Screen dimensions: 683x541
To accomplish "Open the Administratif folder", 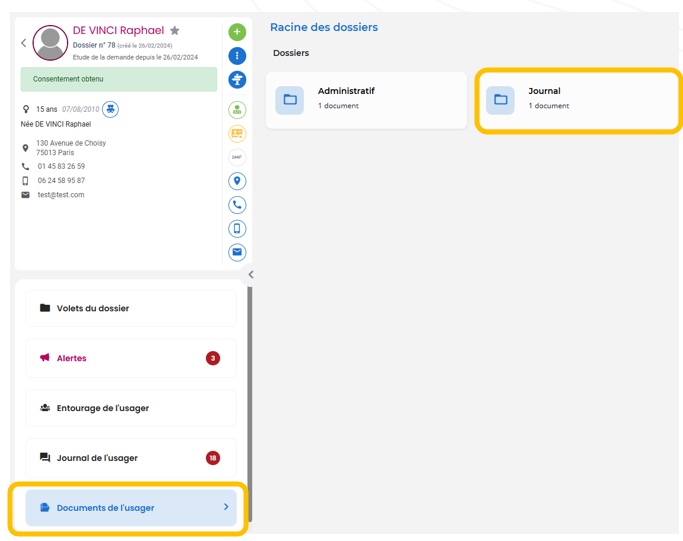I will (366, 99).
